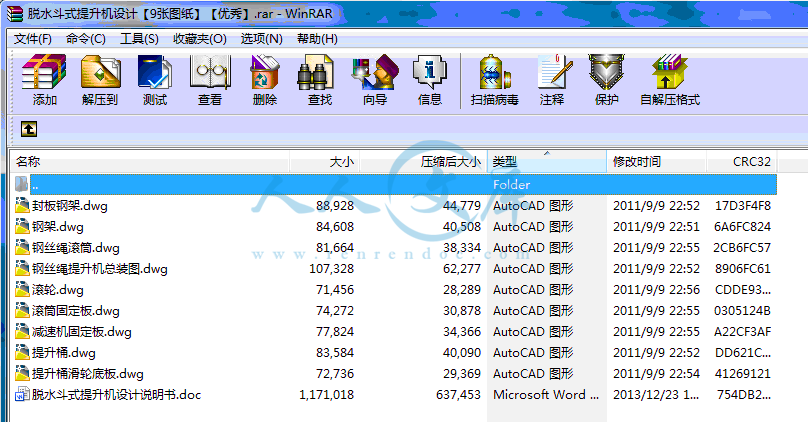Click the compressed size 62,277
Viewport: 808px width, 422px height.
click(x=462, y=269)
